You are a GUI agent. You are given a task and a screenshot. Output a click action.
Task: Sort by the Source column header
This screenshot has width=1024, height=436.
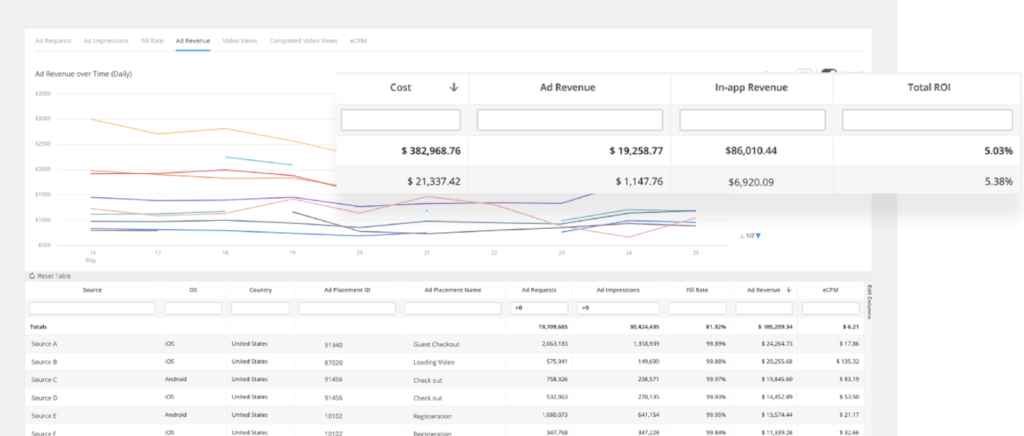[92, 290]
